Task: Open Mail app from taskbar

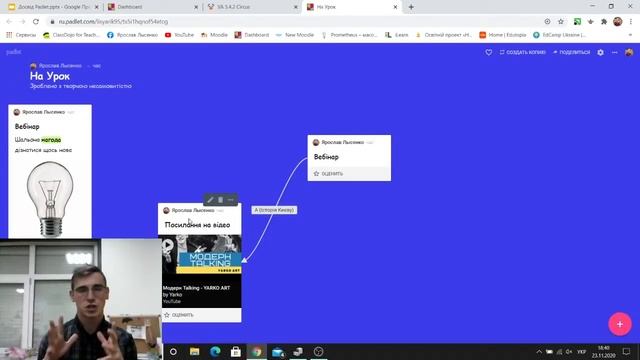Action: (x=278, y=351)
